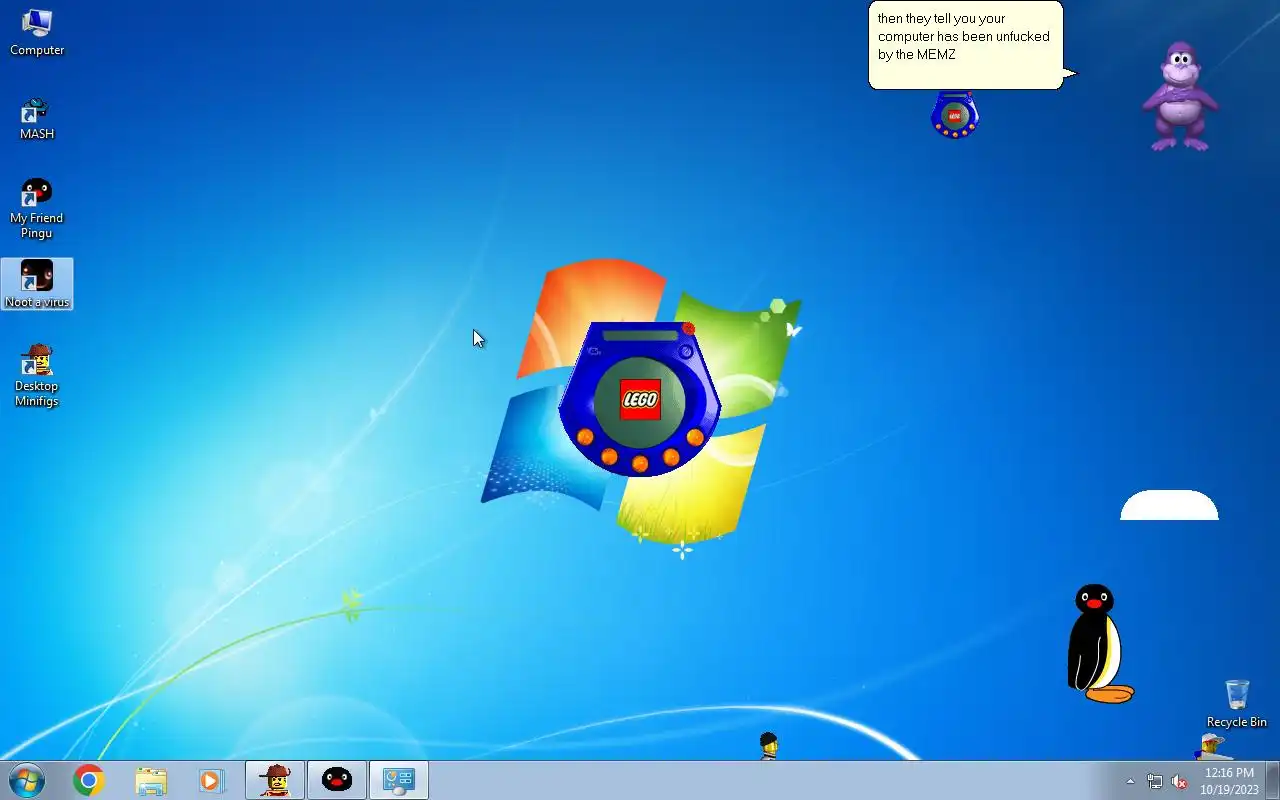Open Windows Media Player from the taskbar
This screenshot has height=800, width=1280.
coord(212,780)
